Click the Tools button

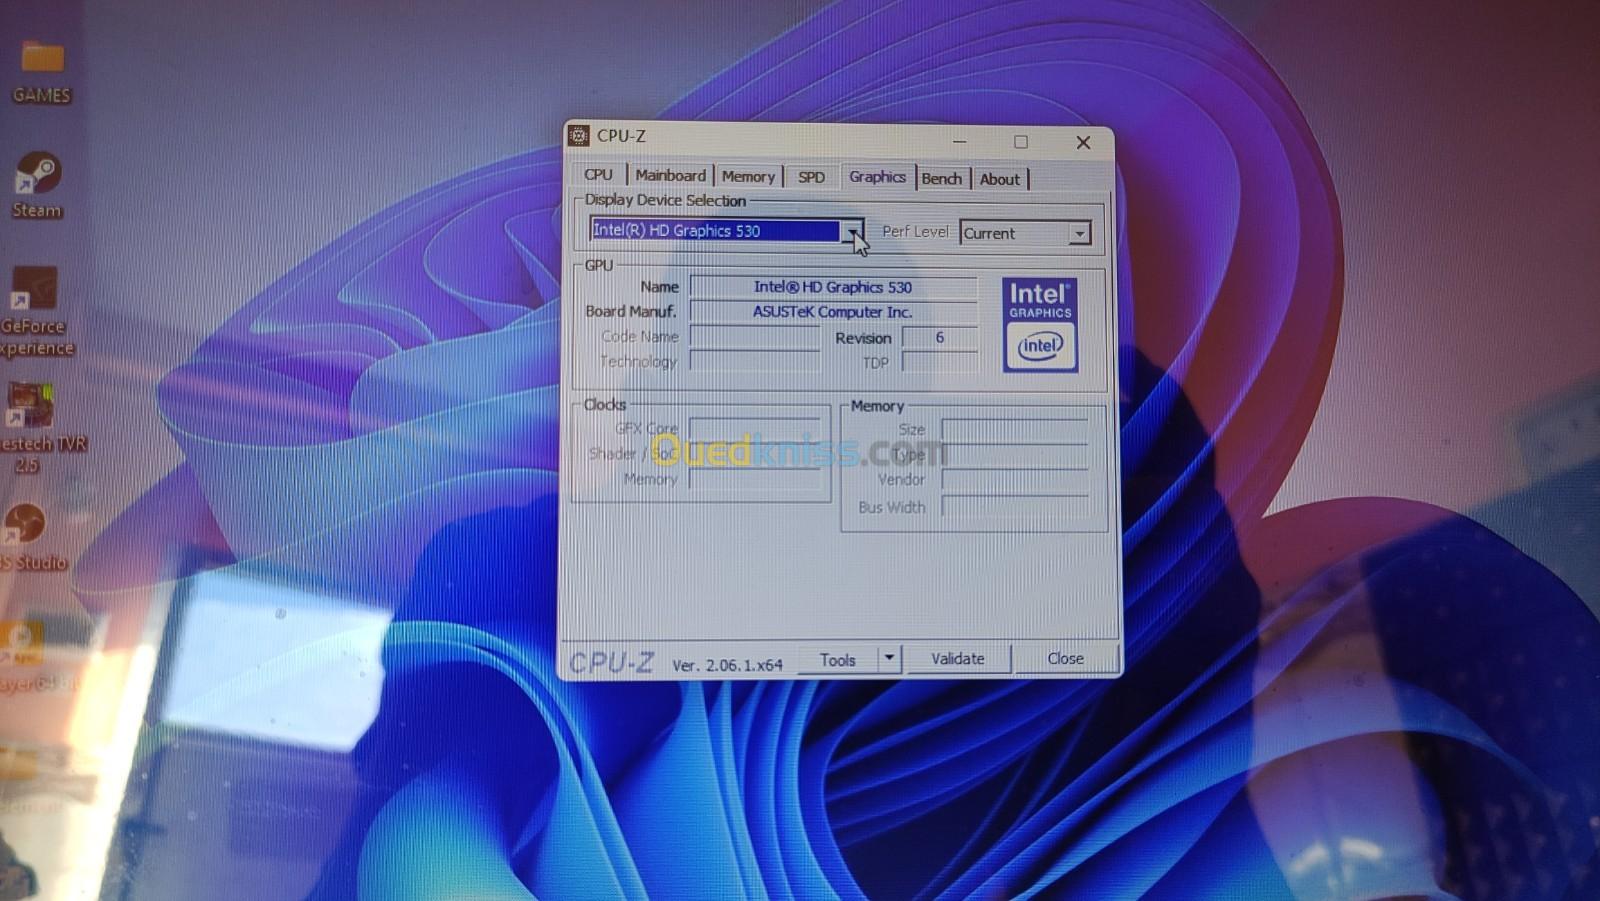(x=837, y=660)
